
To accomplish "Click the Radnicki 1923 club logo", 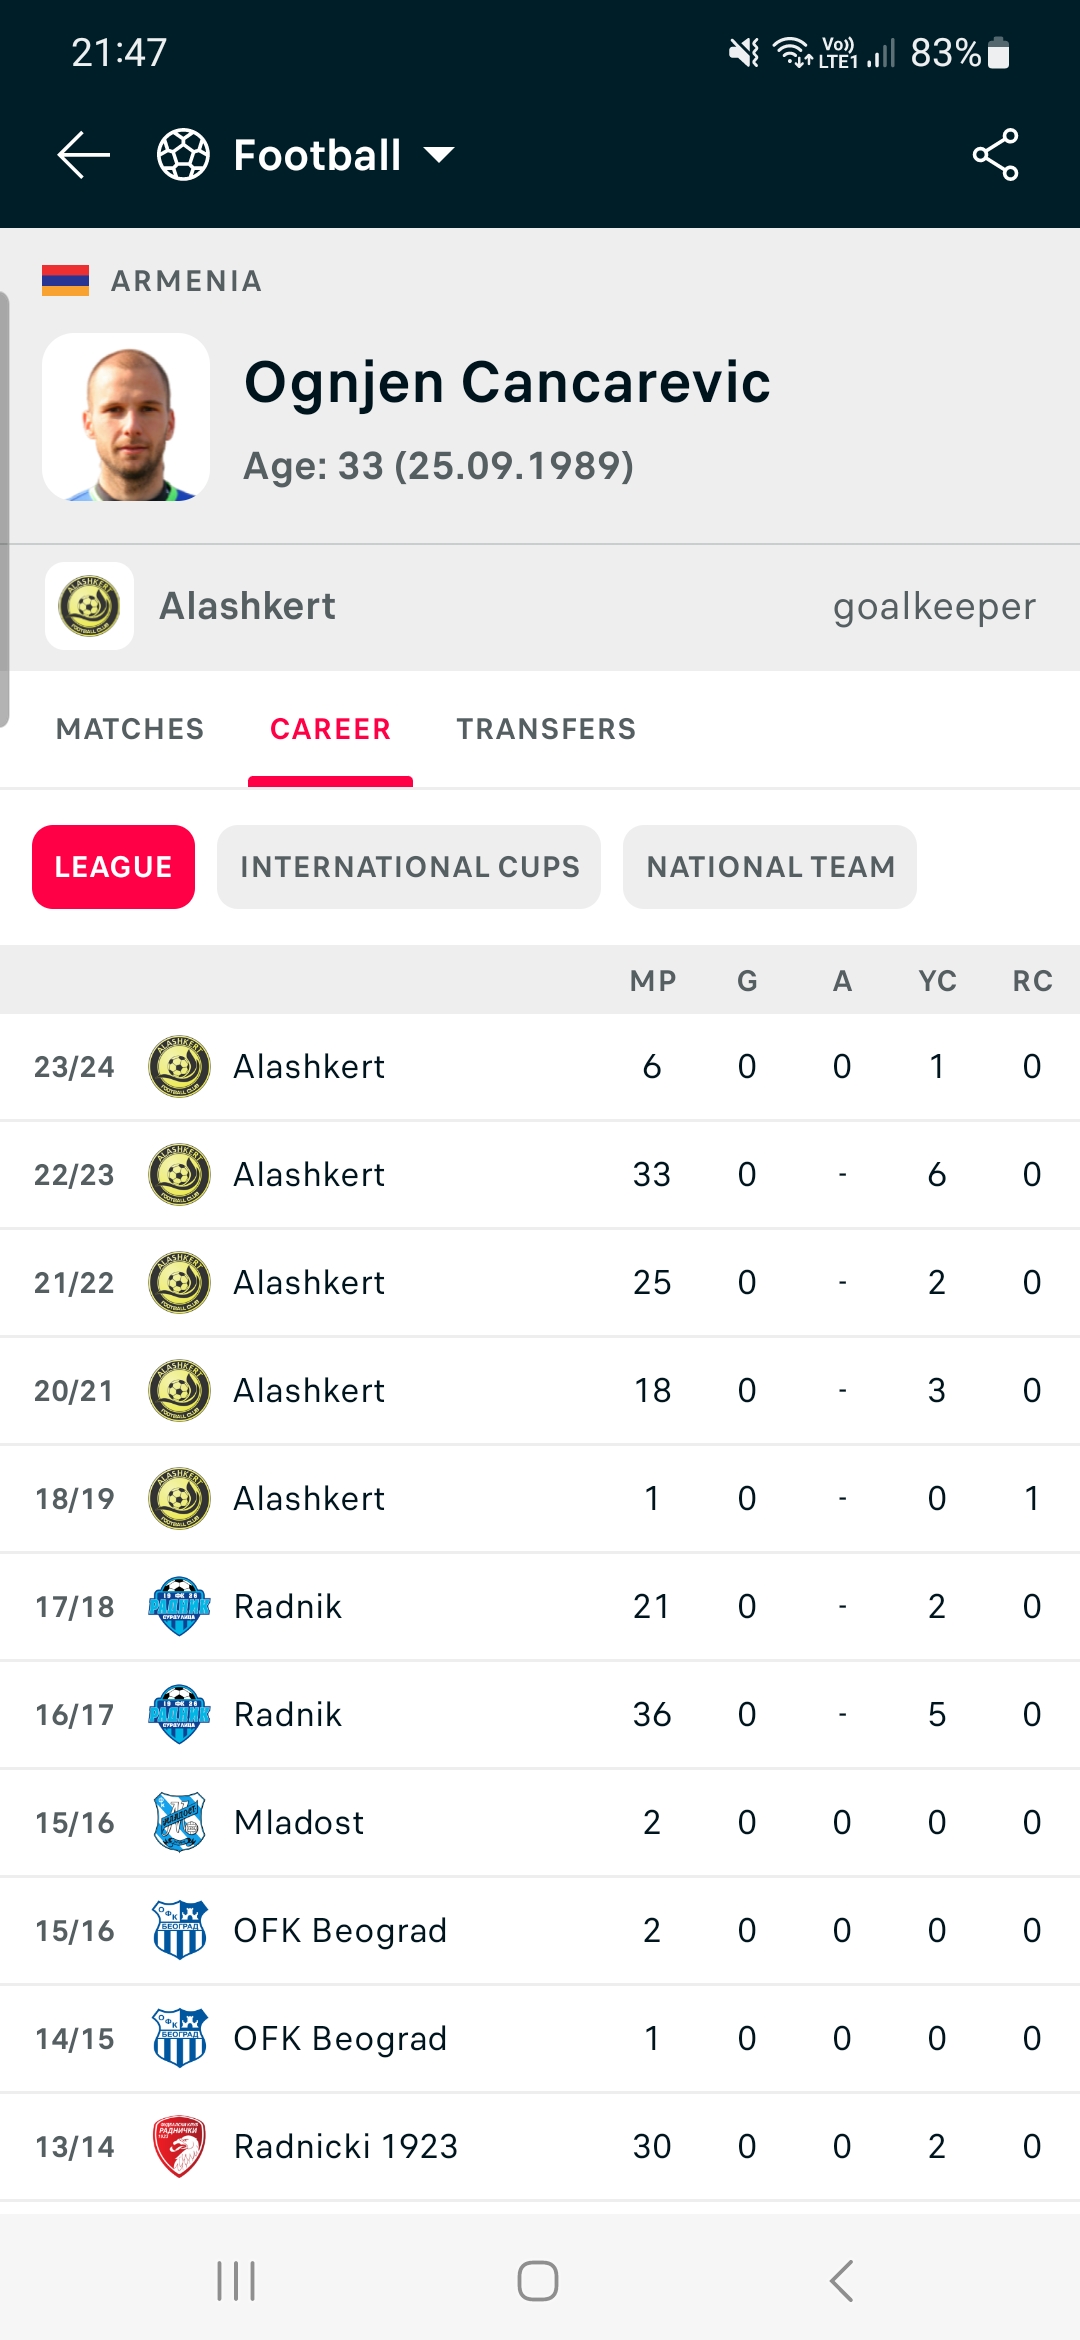I will click(x=178, y=2145).
